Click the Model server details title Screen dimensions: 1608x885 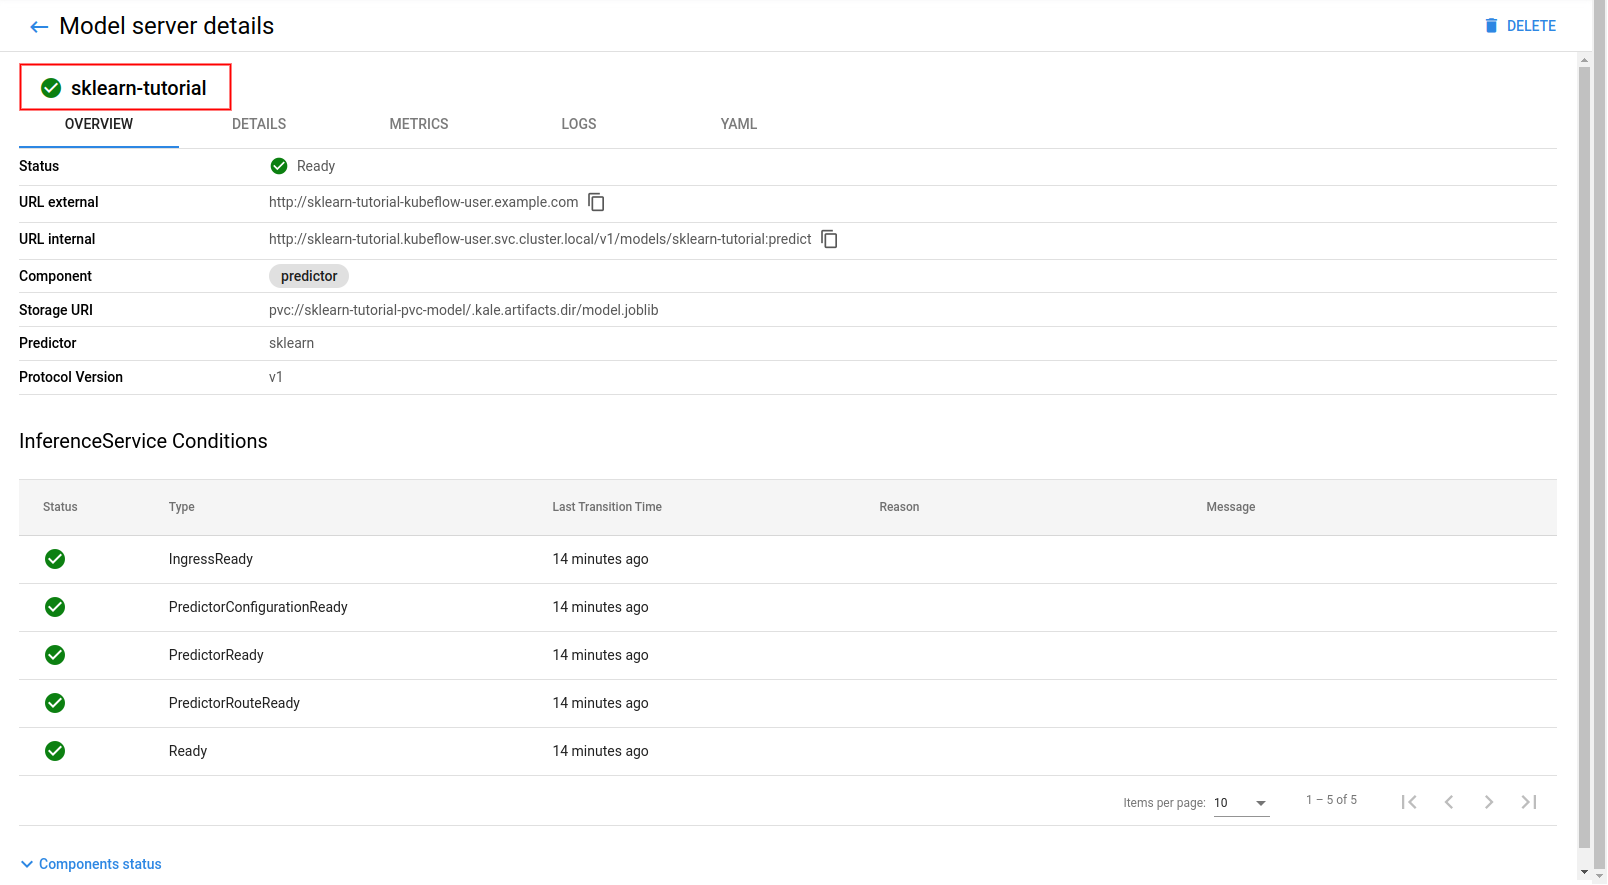tap(167, 26)
